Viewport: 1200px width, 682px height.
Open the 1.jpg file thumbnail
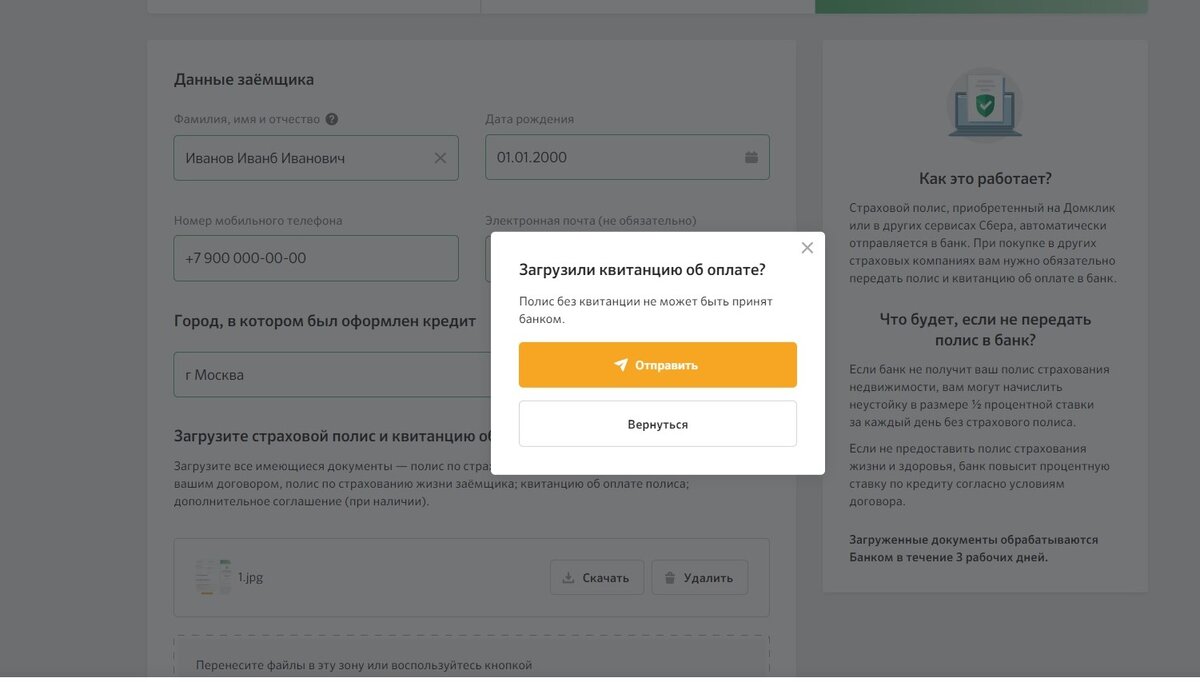tap(212, 577)
